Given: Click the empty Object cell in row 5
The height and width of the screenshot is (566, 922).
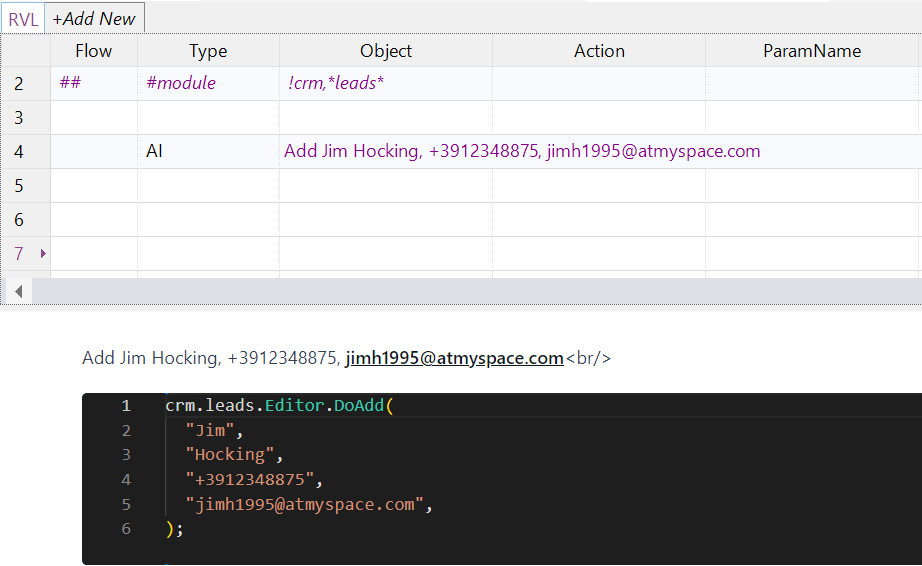Looking at the screenshot, I should click(386, 186).
